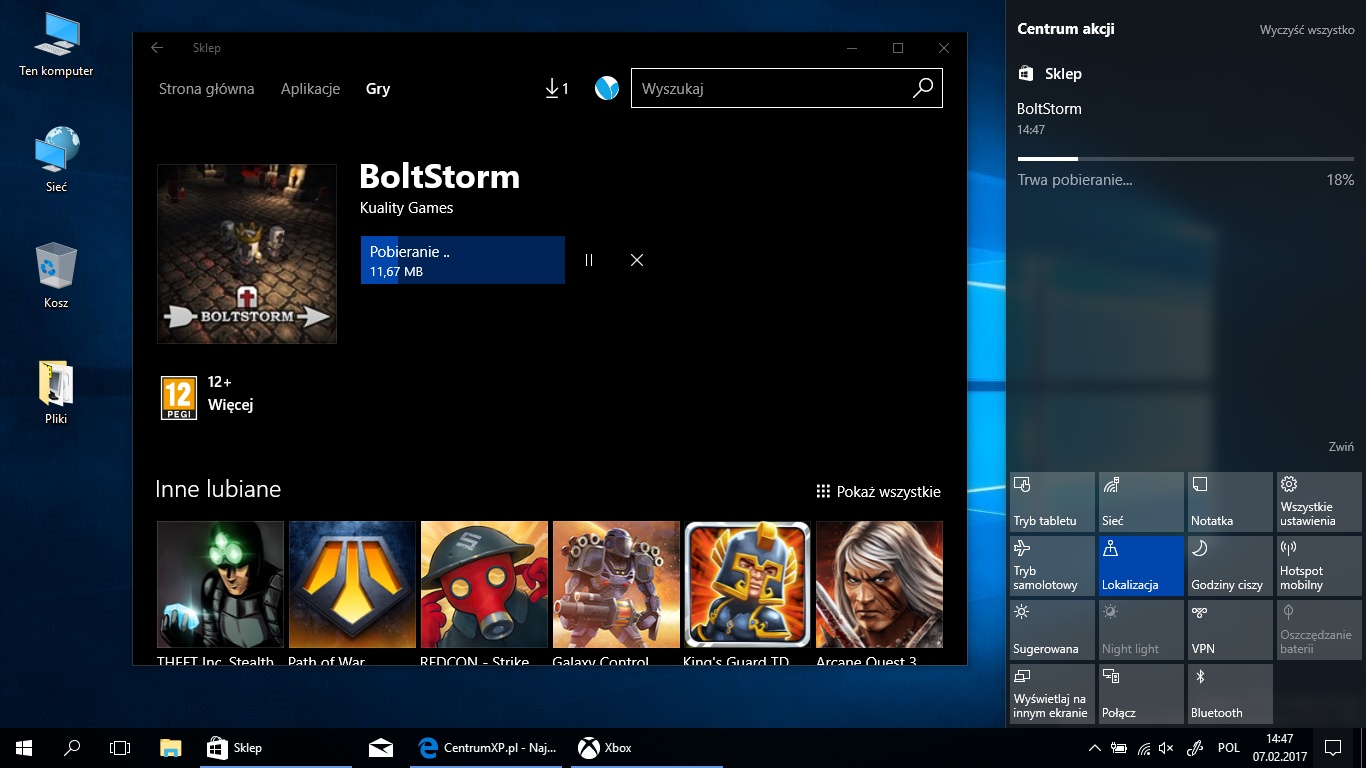Image resolution: width=1366 pixels, height=768 pixels.
Task: Pause the BoltStorm download
Action: click(x=589, y=260)
